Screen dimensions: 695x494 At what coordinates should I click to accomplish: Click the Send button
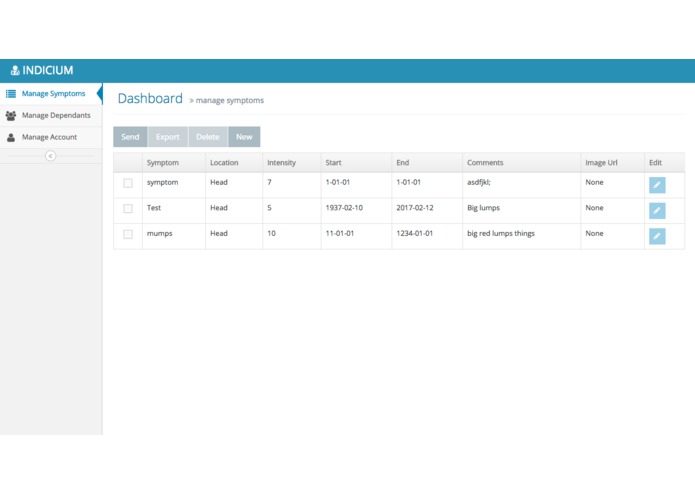(x=130, y=137)
